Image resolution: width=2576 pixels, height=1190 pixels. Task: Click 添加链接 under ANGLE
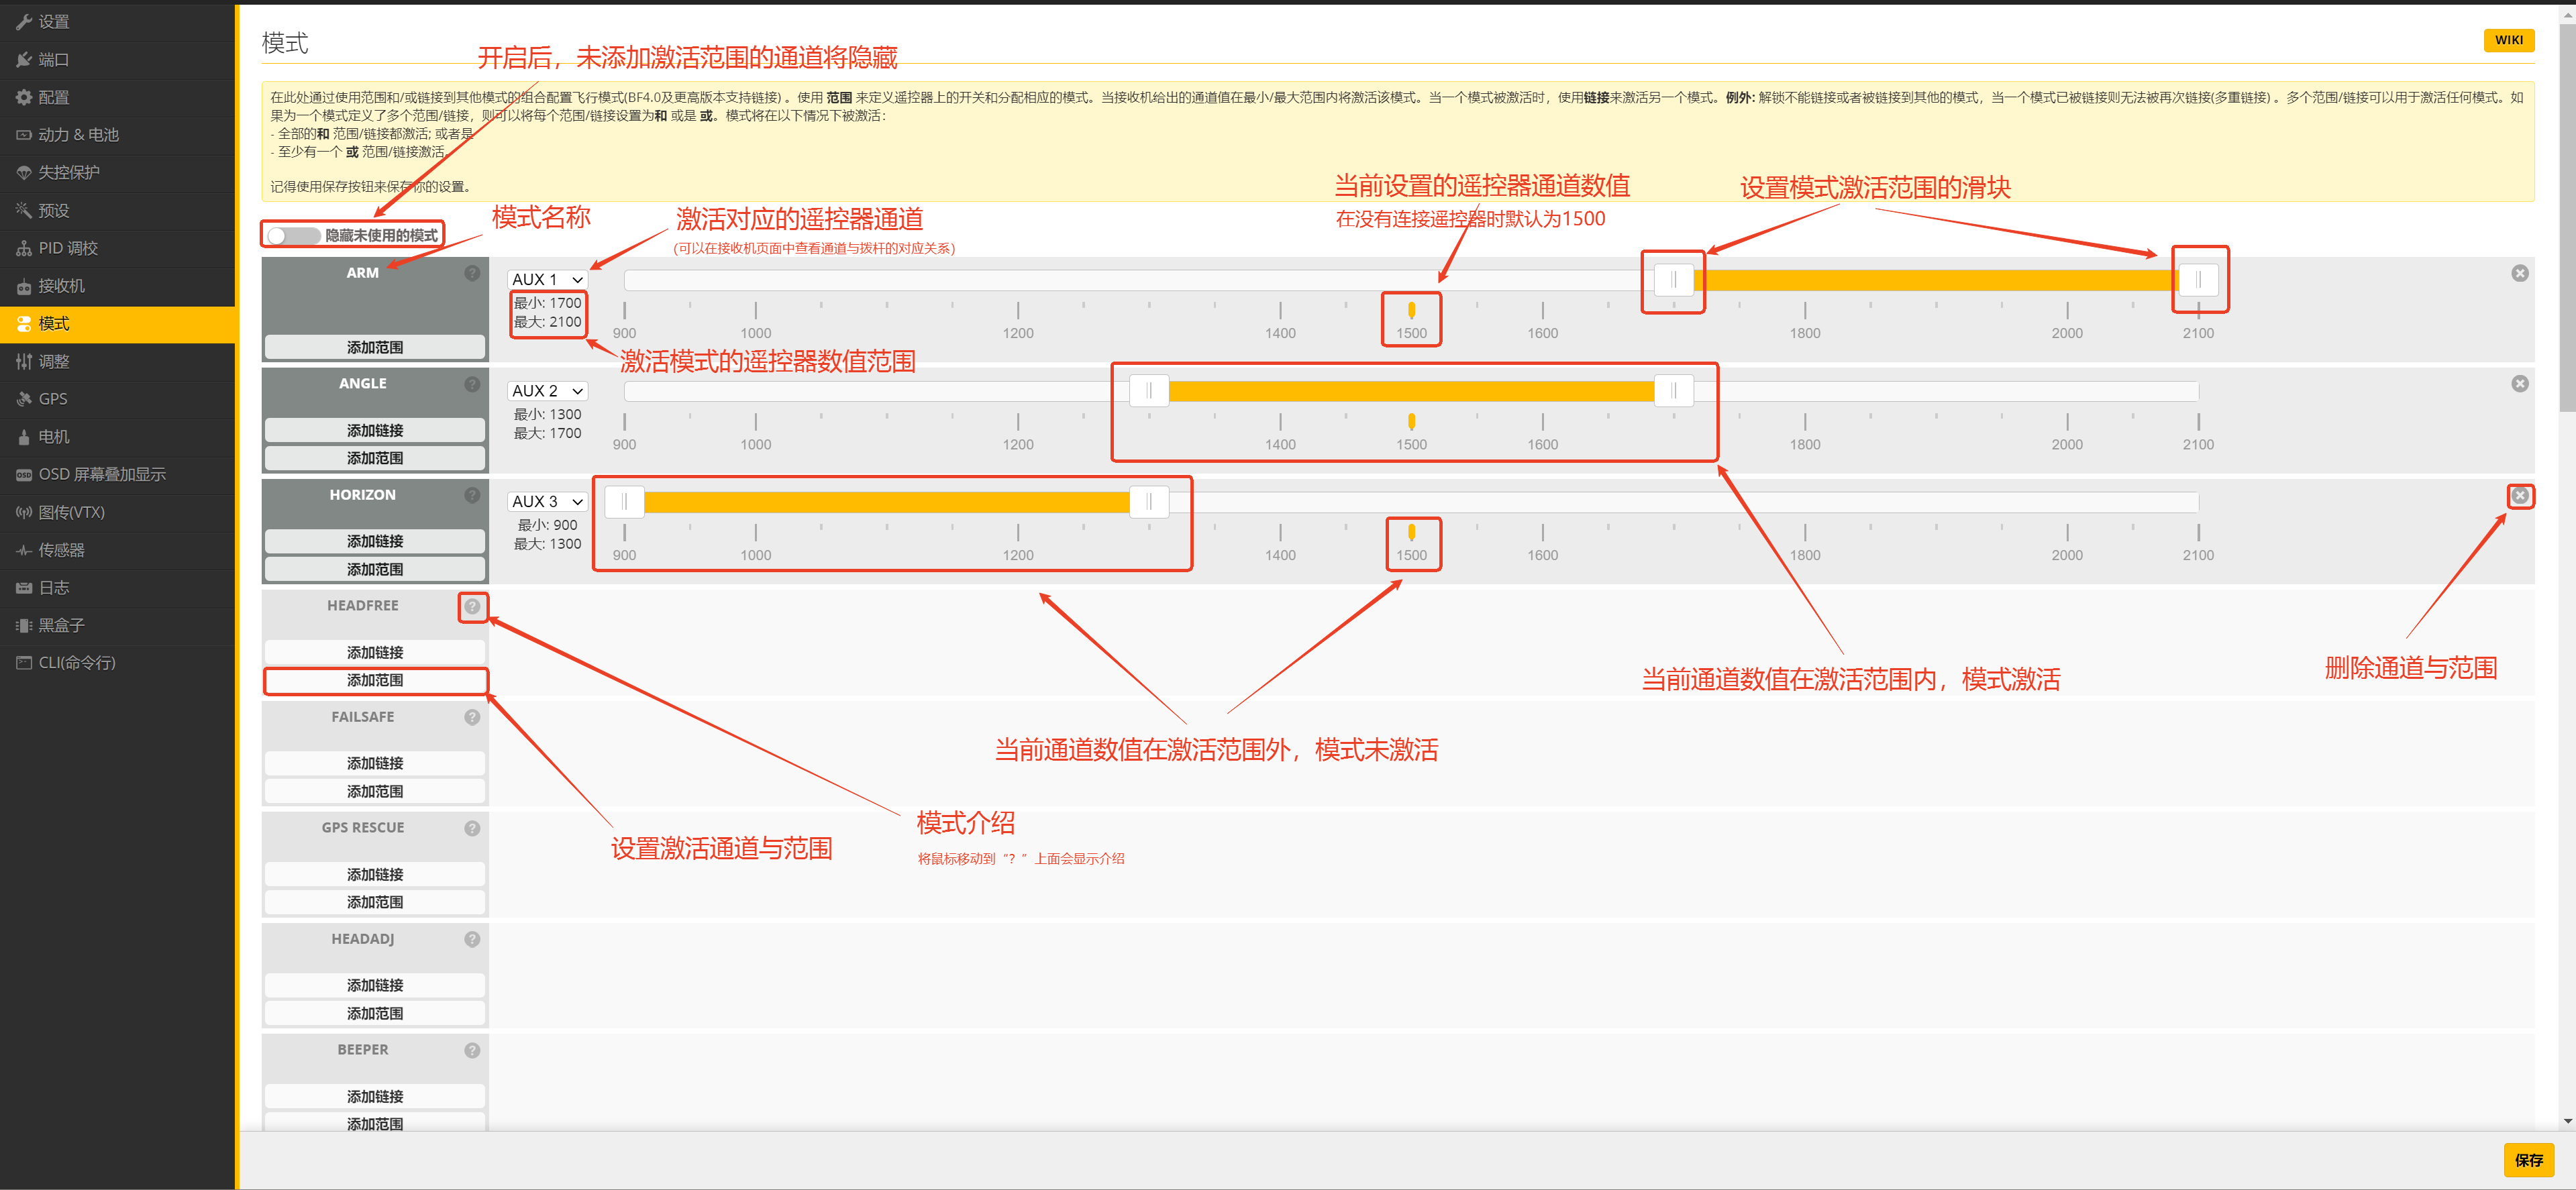[375, 430]
